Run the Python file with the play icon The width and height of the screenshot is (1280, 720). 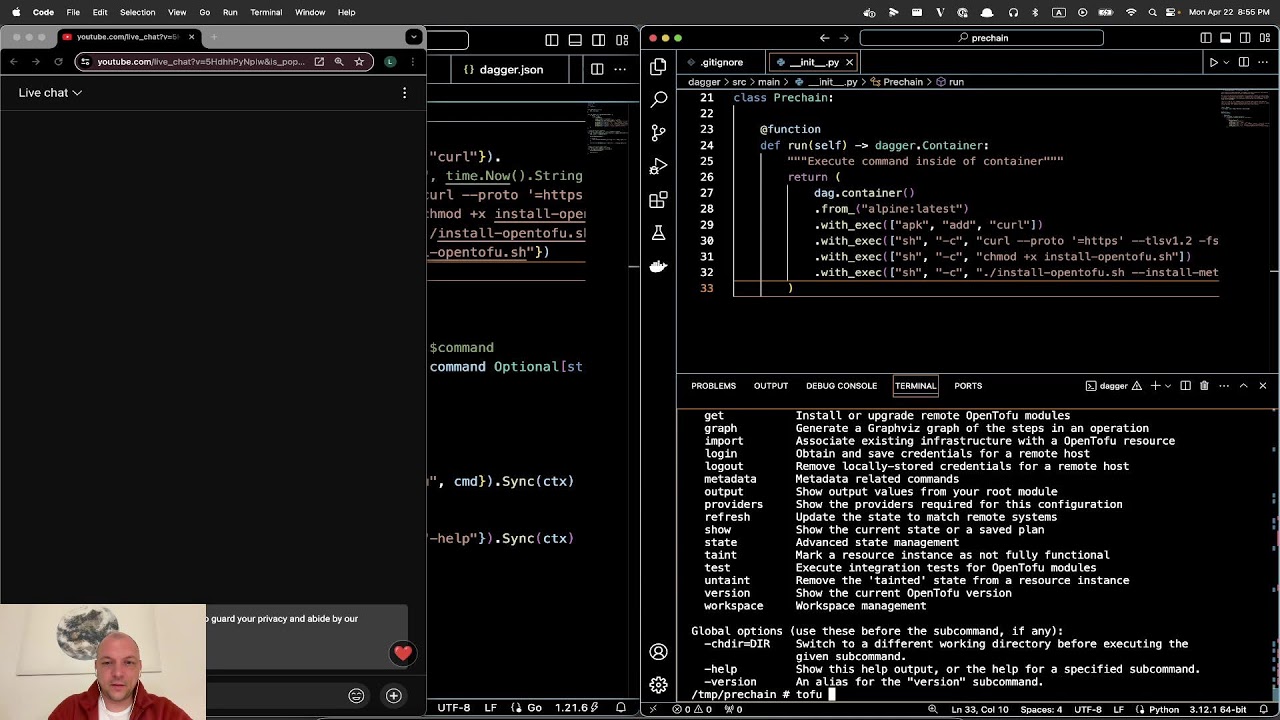[x=1213, y=62]
